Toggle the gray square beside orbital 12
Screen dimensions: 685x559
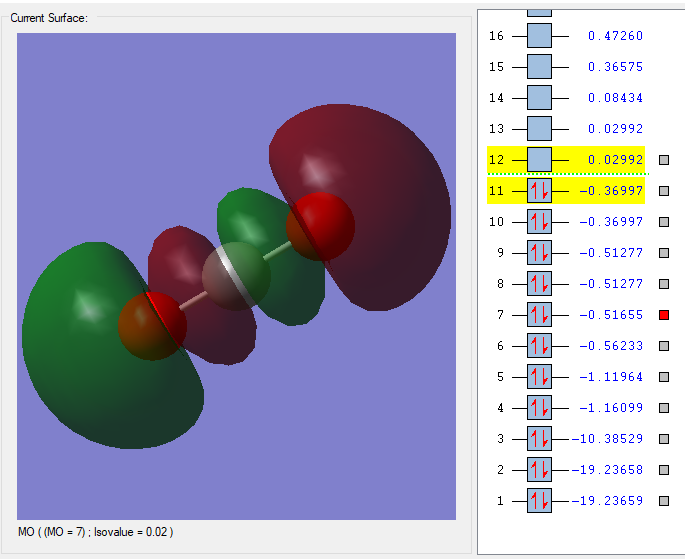click(x=664, y=160)
